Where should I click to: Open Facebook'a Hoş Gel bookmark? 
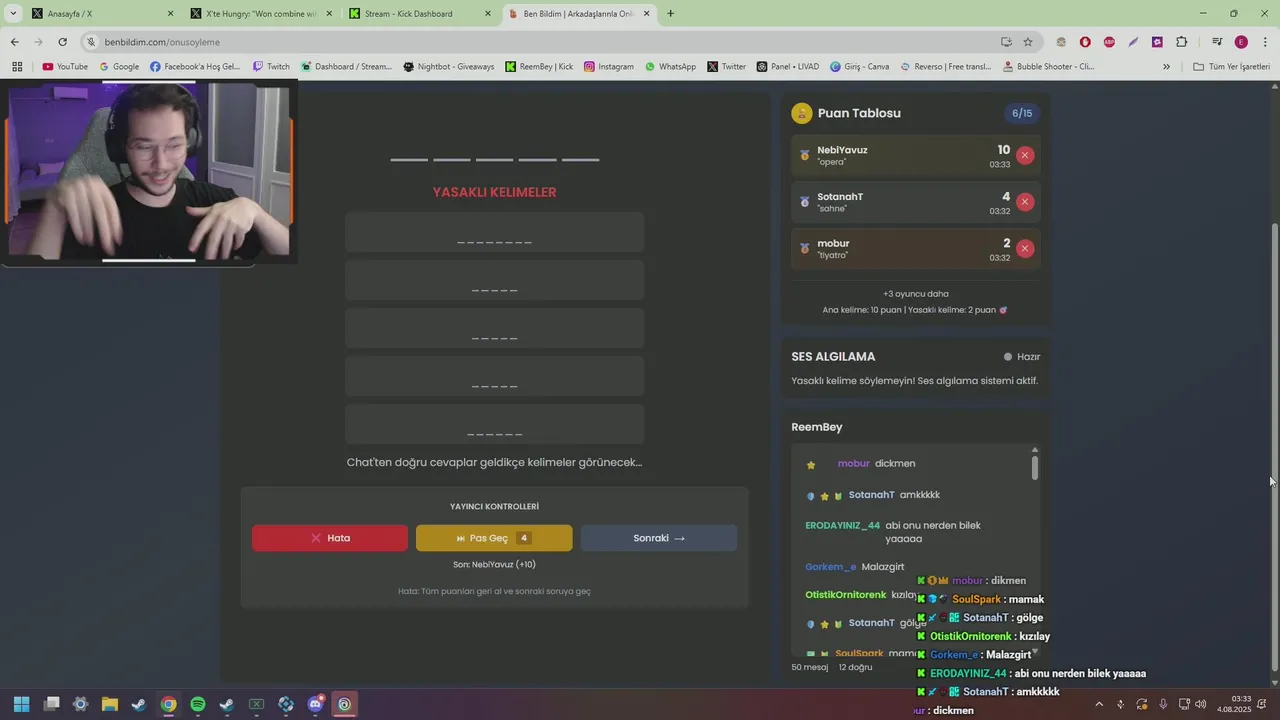195,67
